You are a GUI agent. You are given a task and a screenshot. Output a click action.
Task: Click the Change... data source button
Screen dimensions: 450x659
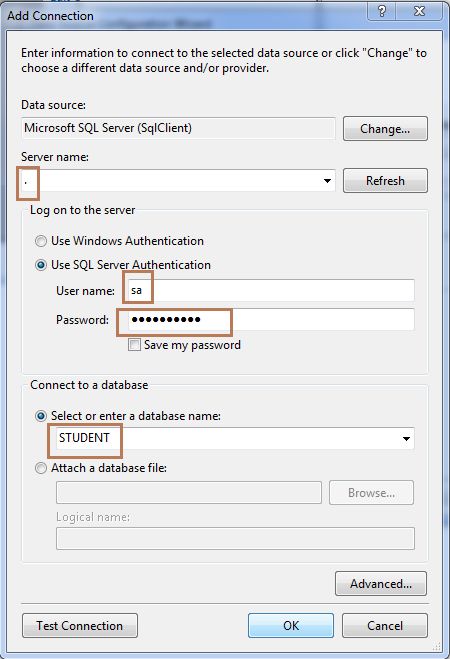click(x=385, y=129)
